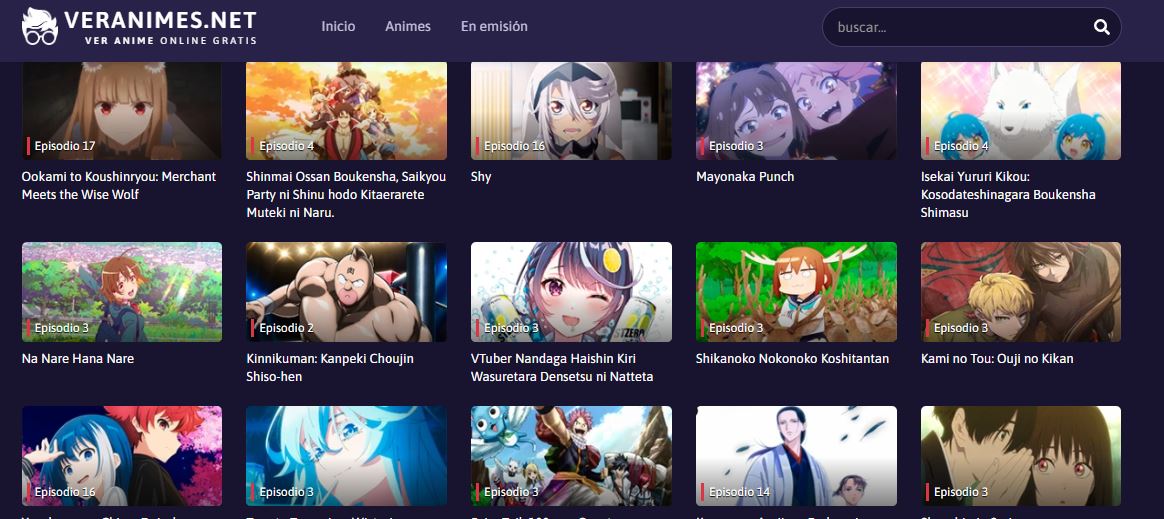Click title Kami no Tou: Ouji no Kikan
The height and width of the screenshot is (519, 1164).
(x=997, y=359)
